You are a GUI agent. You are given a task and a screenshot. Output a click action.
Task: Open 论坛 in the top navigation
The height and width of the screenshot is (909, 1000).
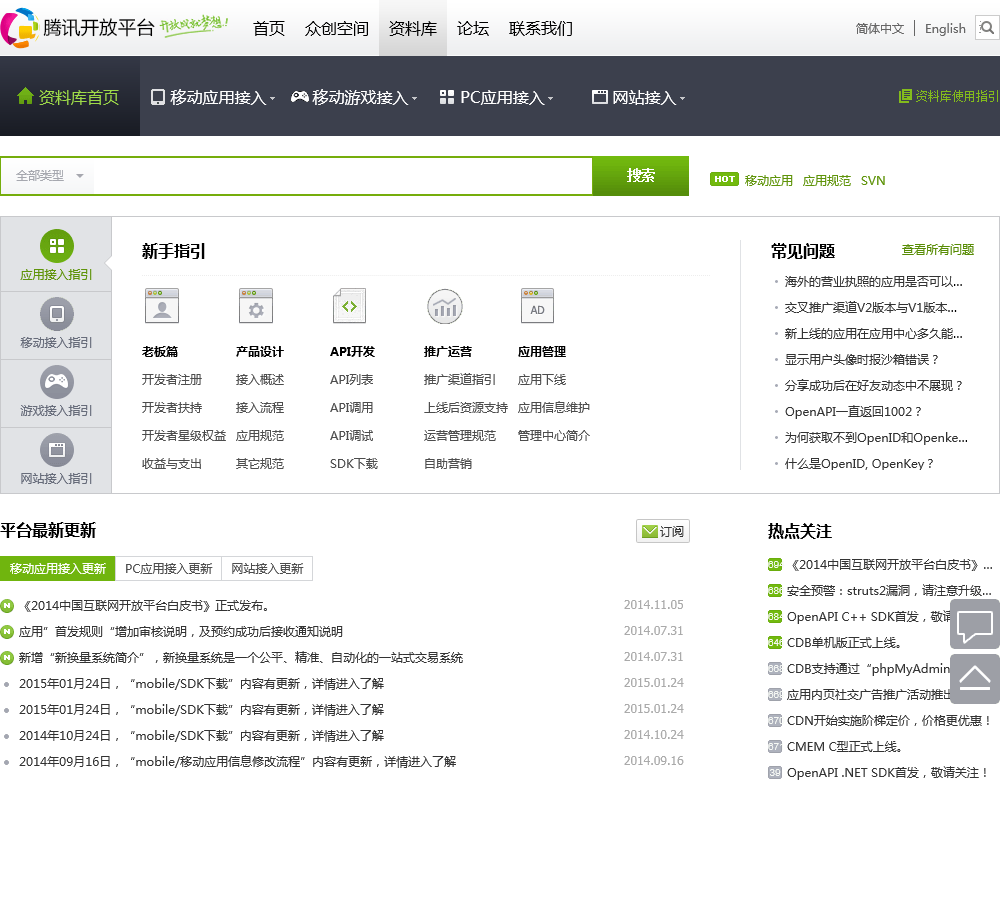tap(473, 28)
